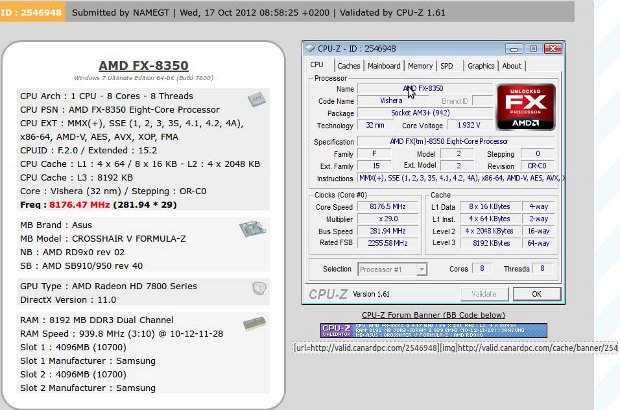
Task: Click the Slot 1 Manufacturer Samsung line
Action: pos(88,361)
